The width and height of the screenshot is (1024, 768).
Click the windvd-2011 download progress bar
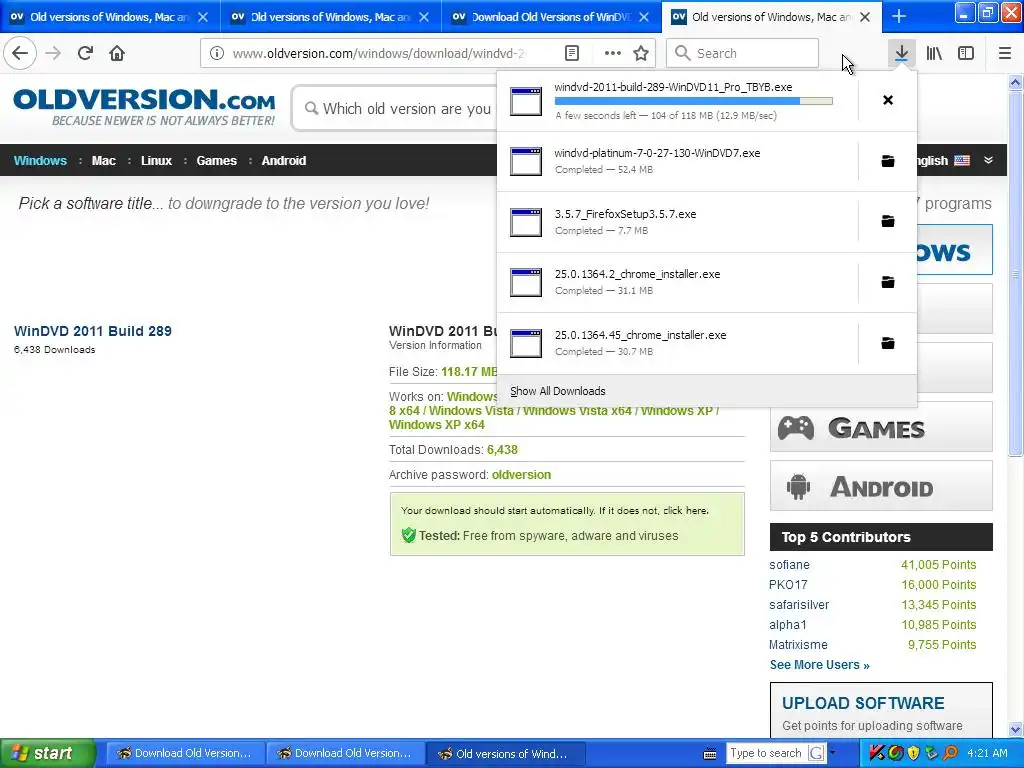pyautogui.click(x=694, y=101)
